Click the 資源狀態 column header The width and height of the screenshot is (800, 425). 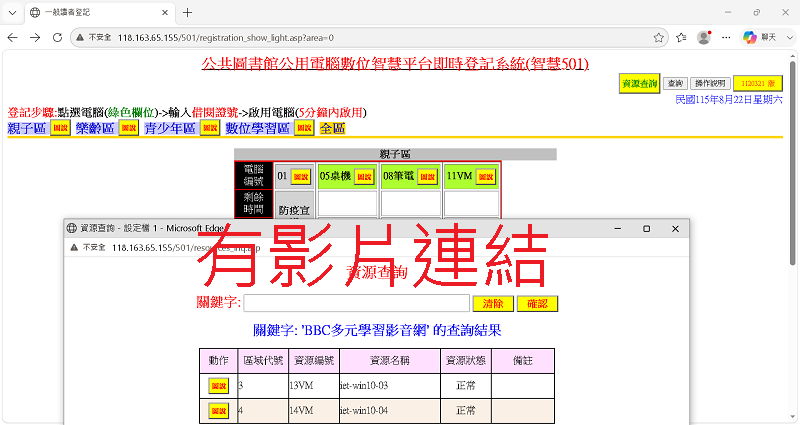(x=466, y=361)
